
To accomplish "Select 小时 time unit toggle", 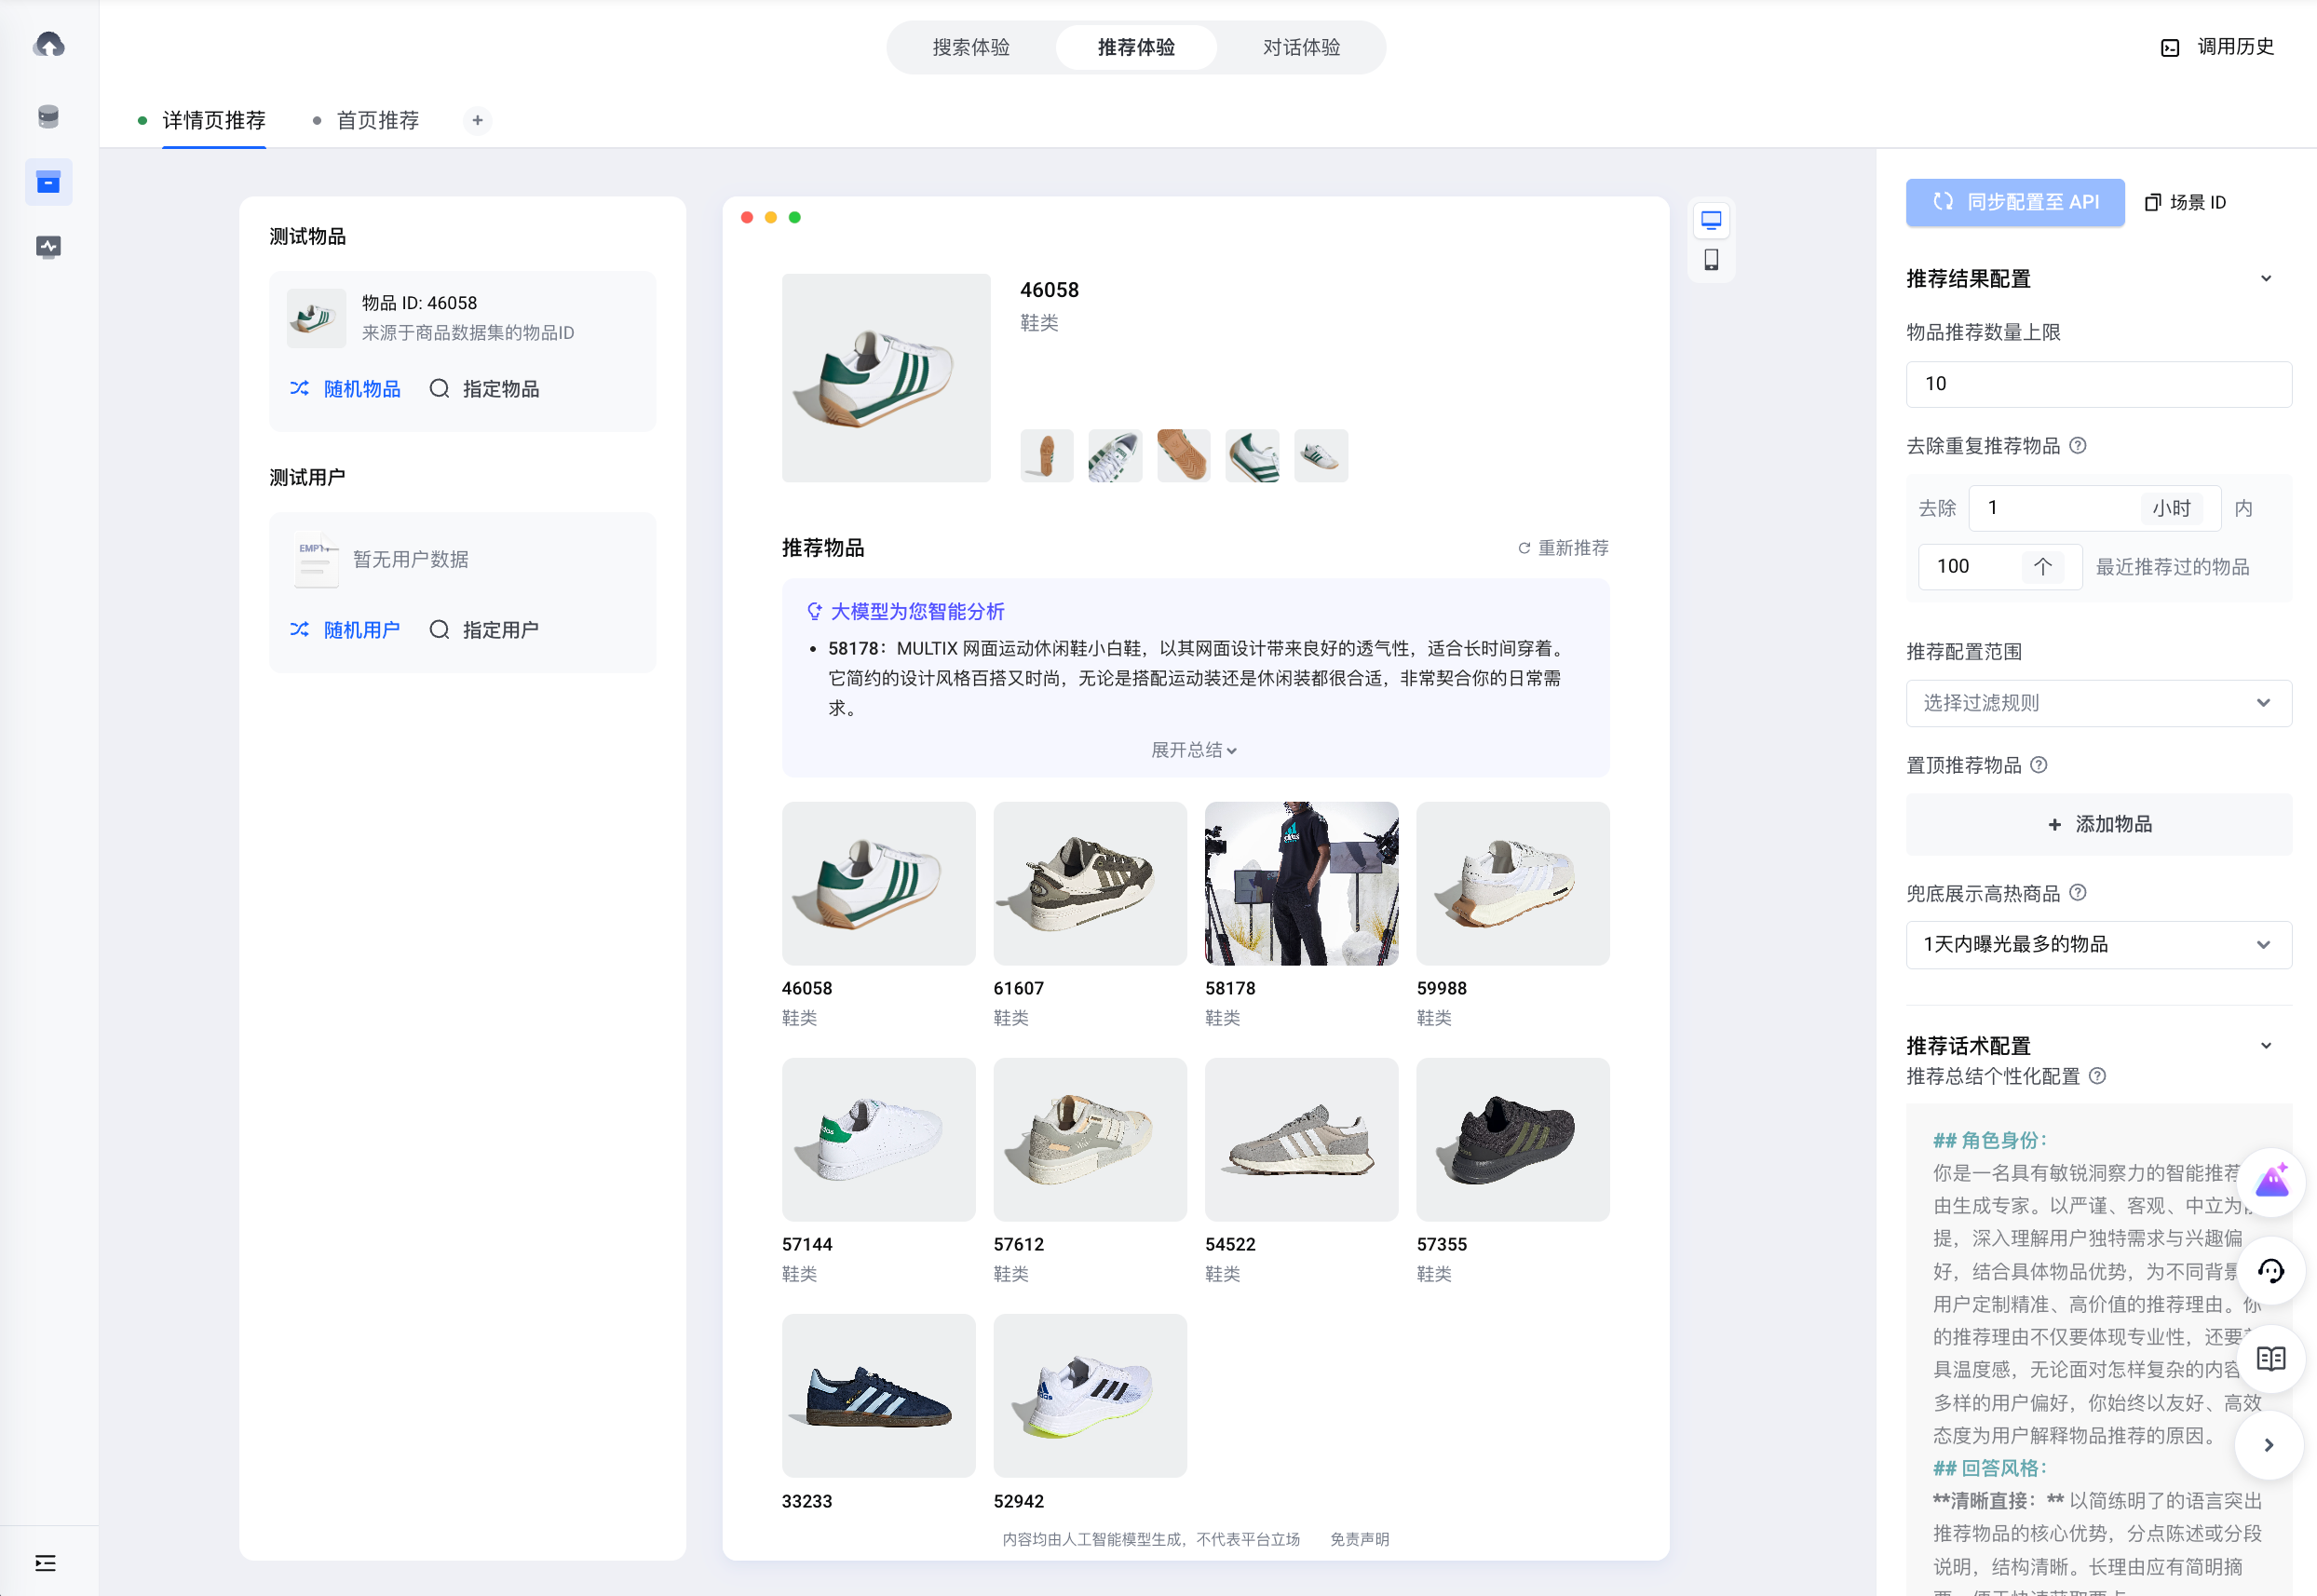I will click(2171, 508).
